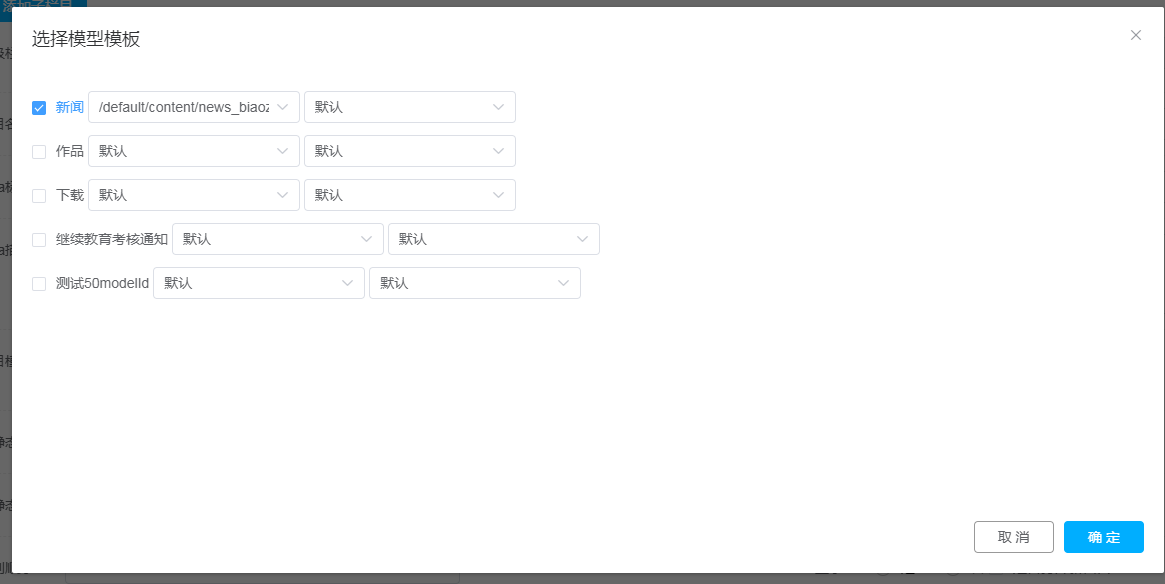
Task: Open first 默认 dropdown for 下载
Action: tap(193, 195)
